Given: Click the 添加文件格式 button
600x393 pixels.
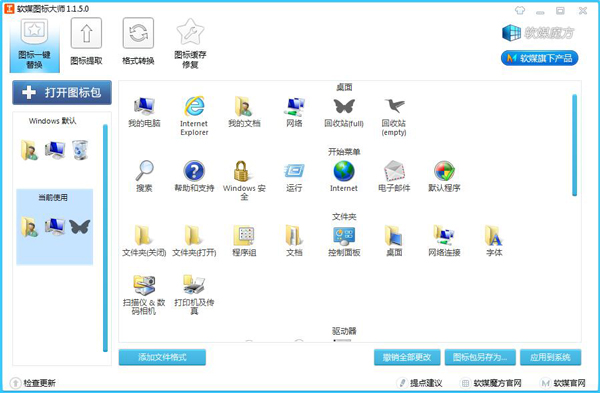Looking at the screenshot, I should tap(162, 357).
